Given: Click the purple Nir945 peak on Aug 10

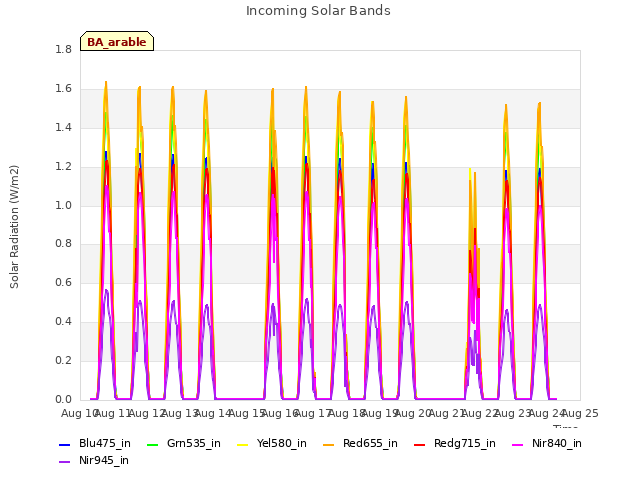Looking at the screenshot, I should [107, 290].
